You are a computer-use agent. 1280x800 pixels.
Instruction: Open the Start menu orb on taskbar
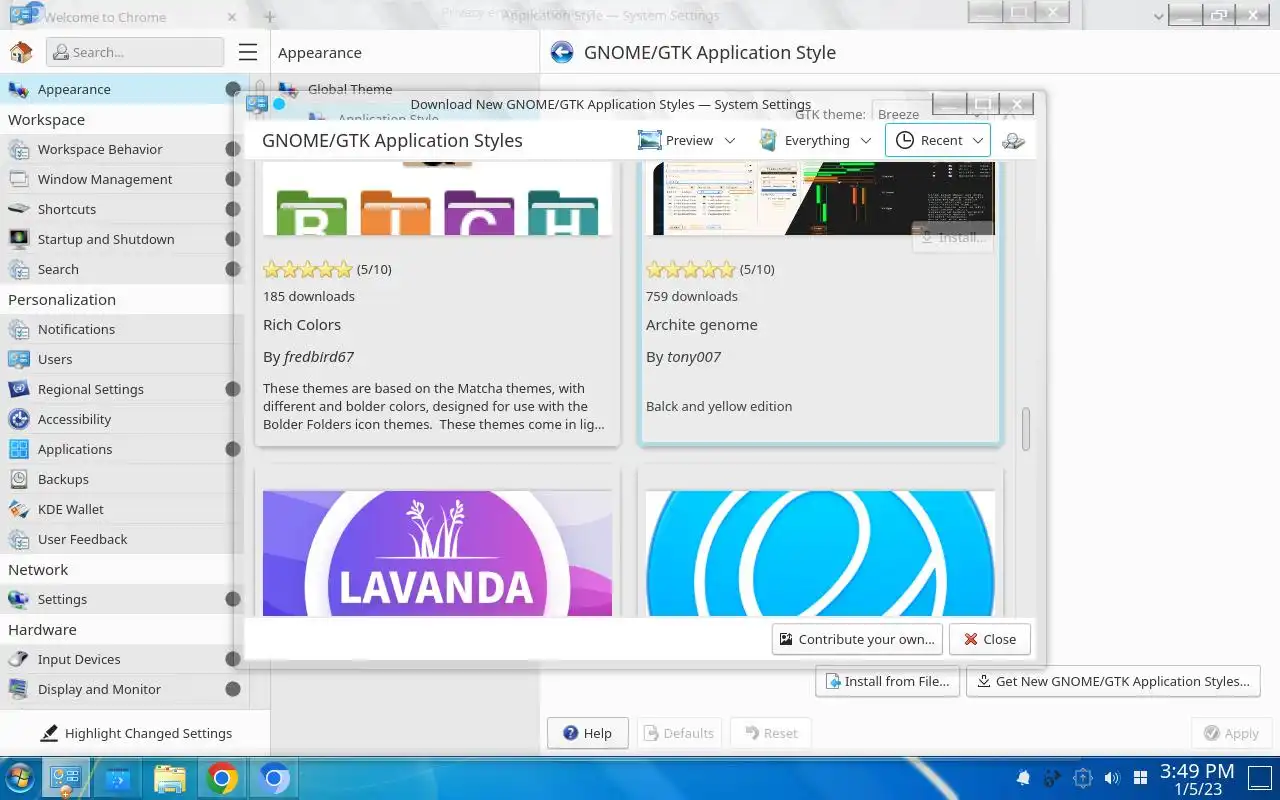click(x=19, y=778)
